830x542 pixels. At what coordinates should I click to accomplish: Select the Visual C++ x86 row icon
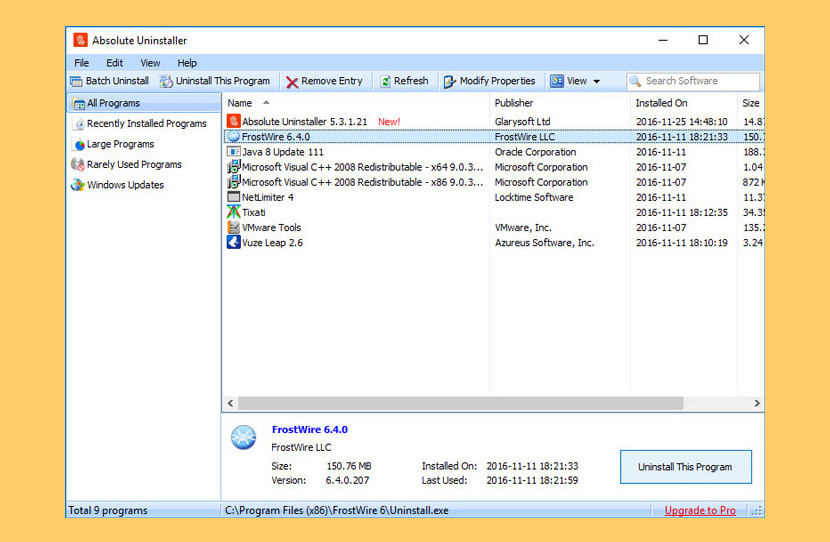[233, 182]
